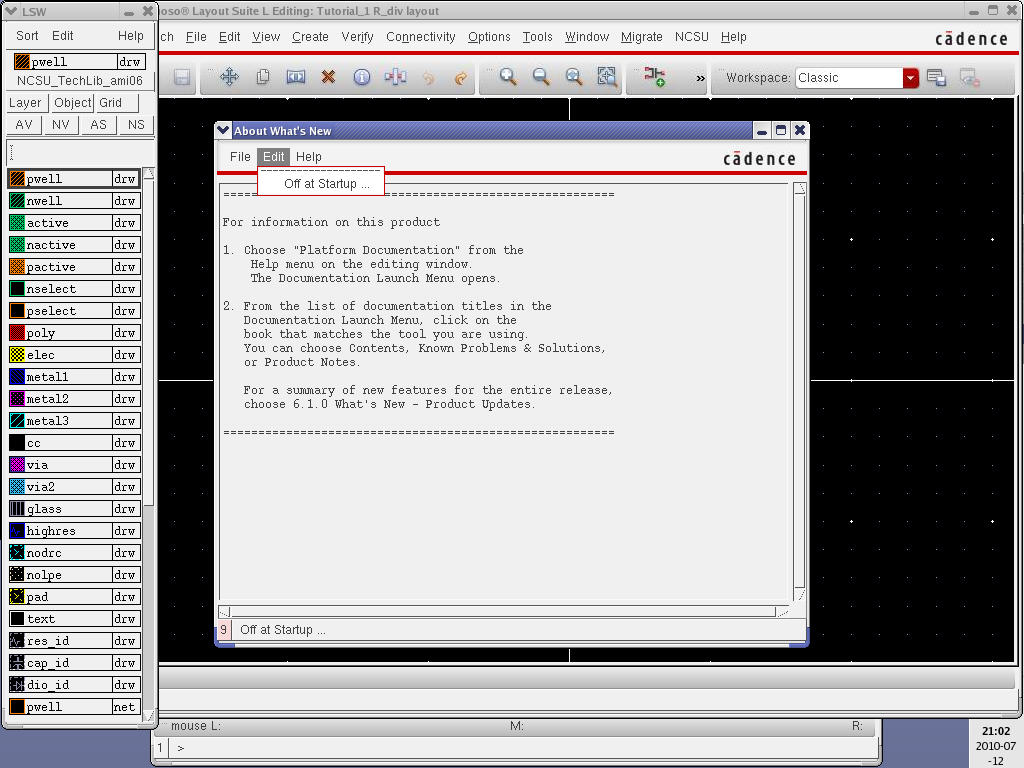Click the Copy tool icon in toolbar

tap(263, 77)
